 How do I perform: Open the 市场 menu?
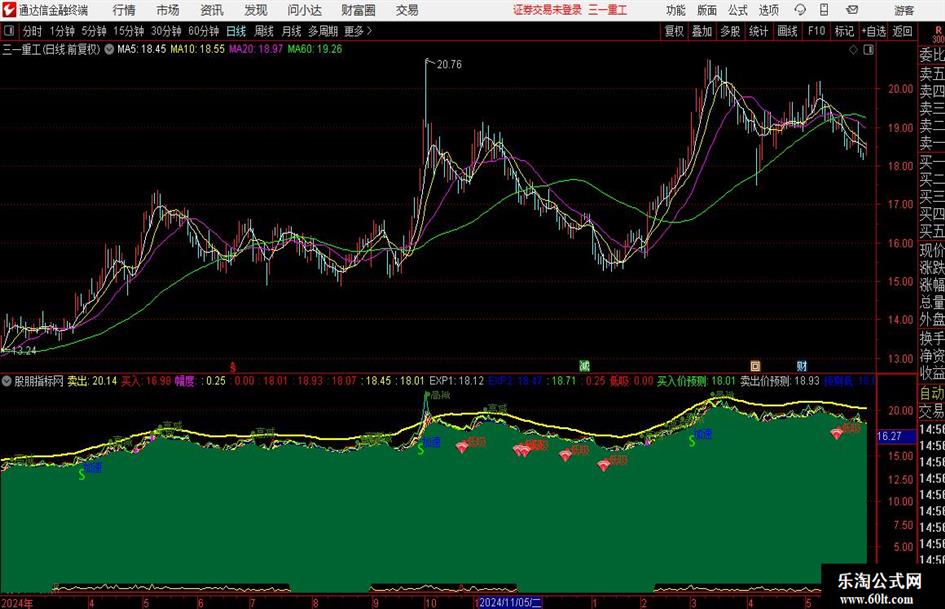(x=168, y=10)
